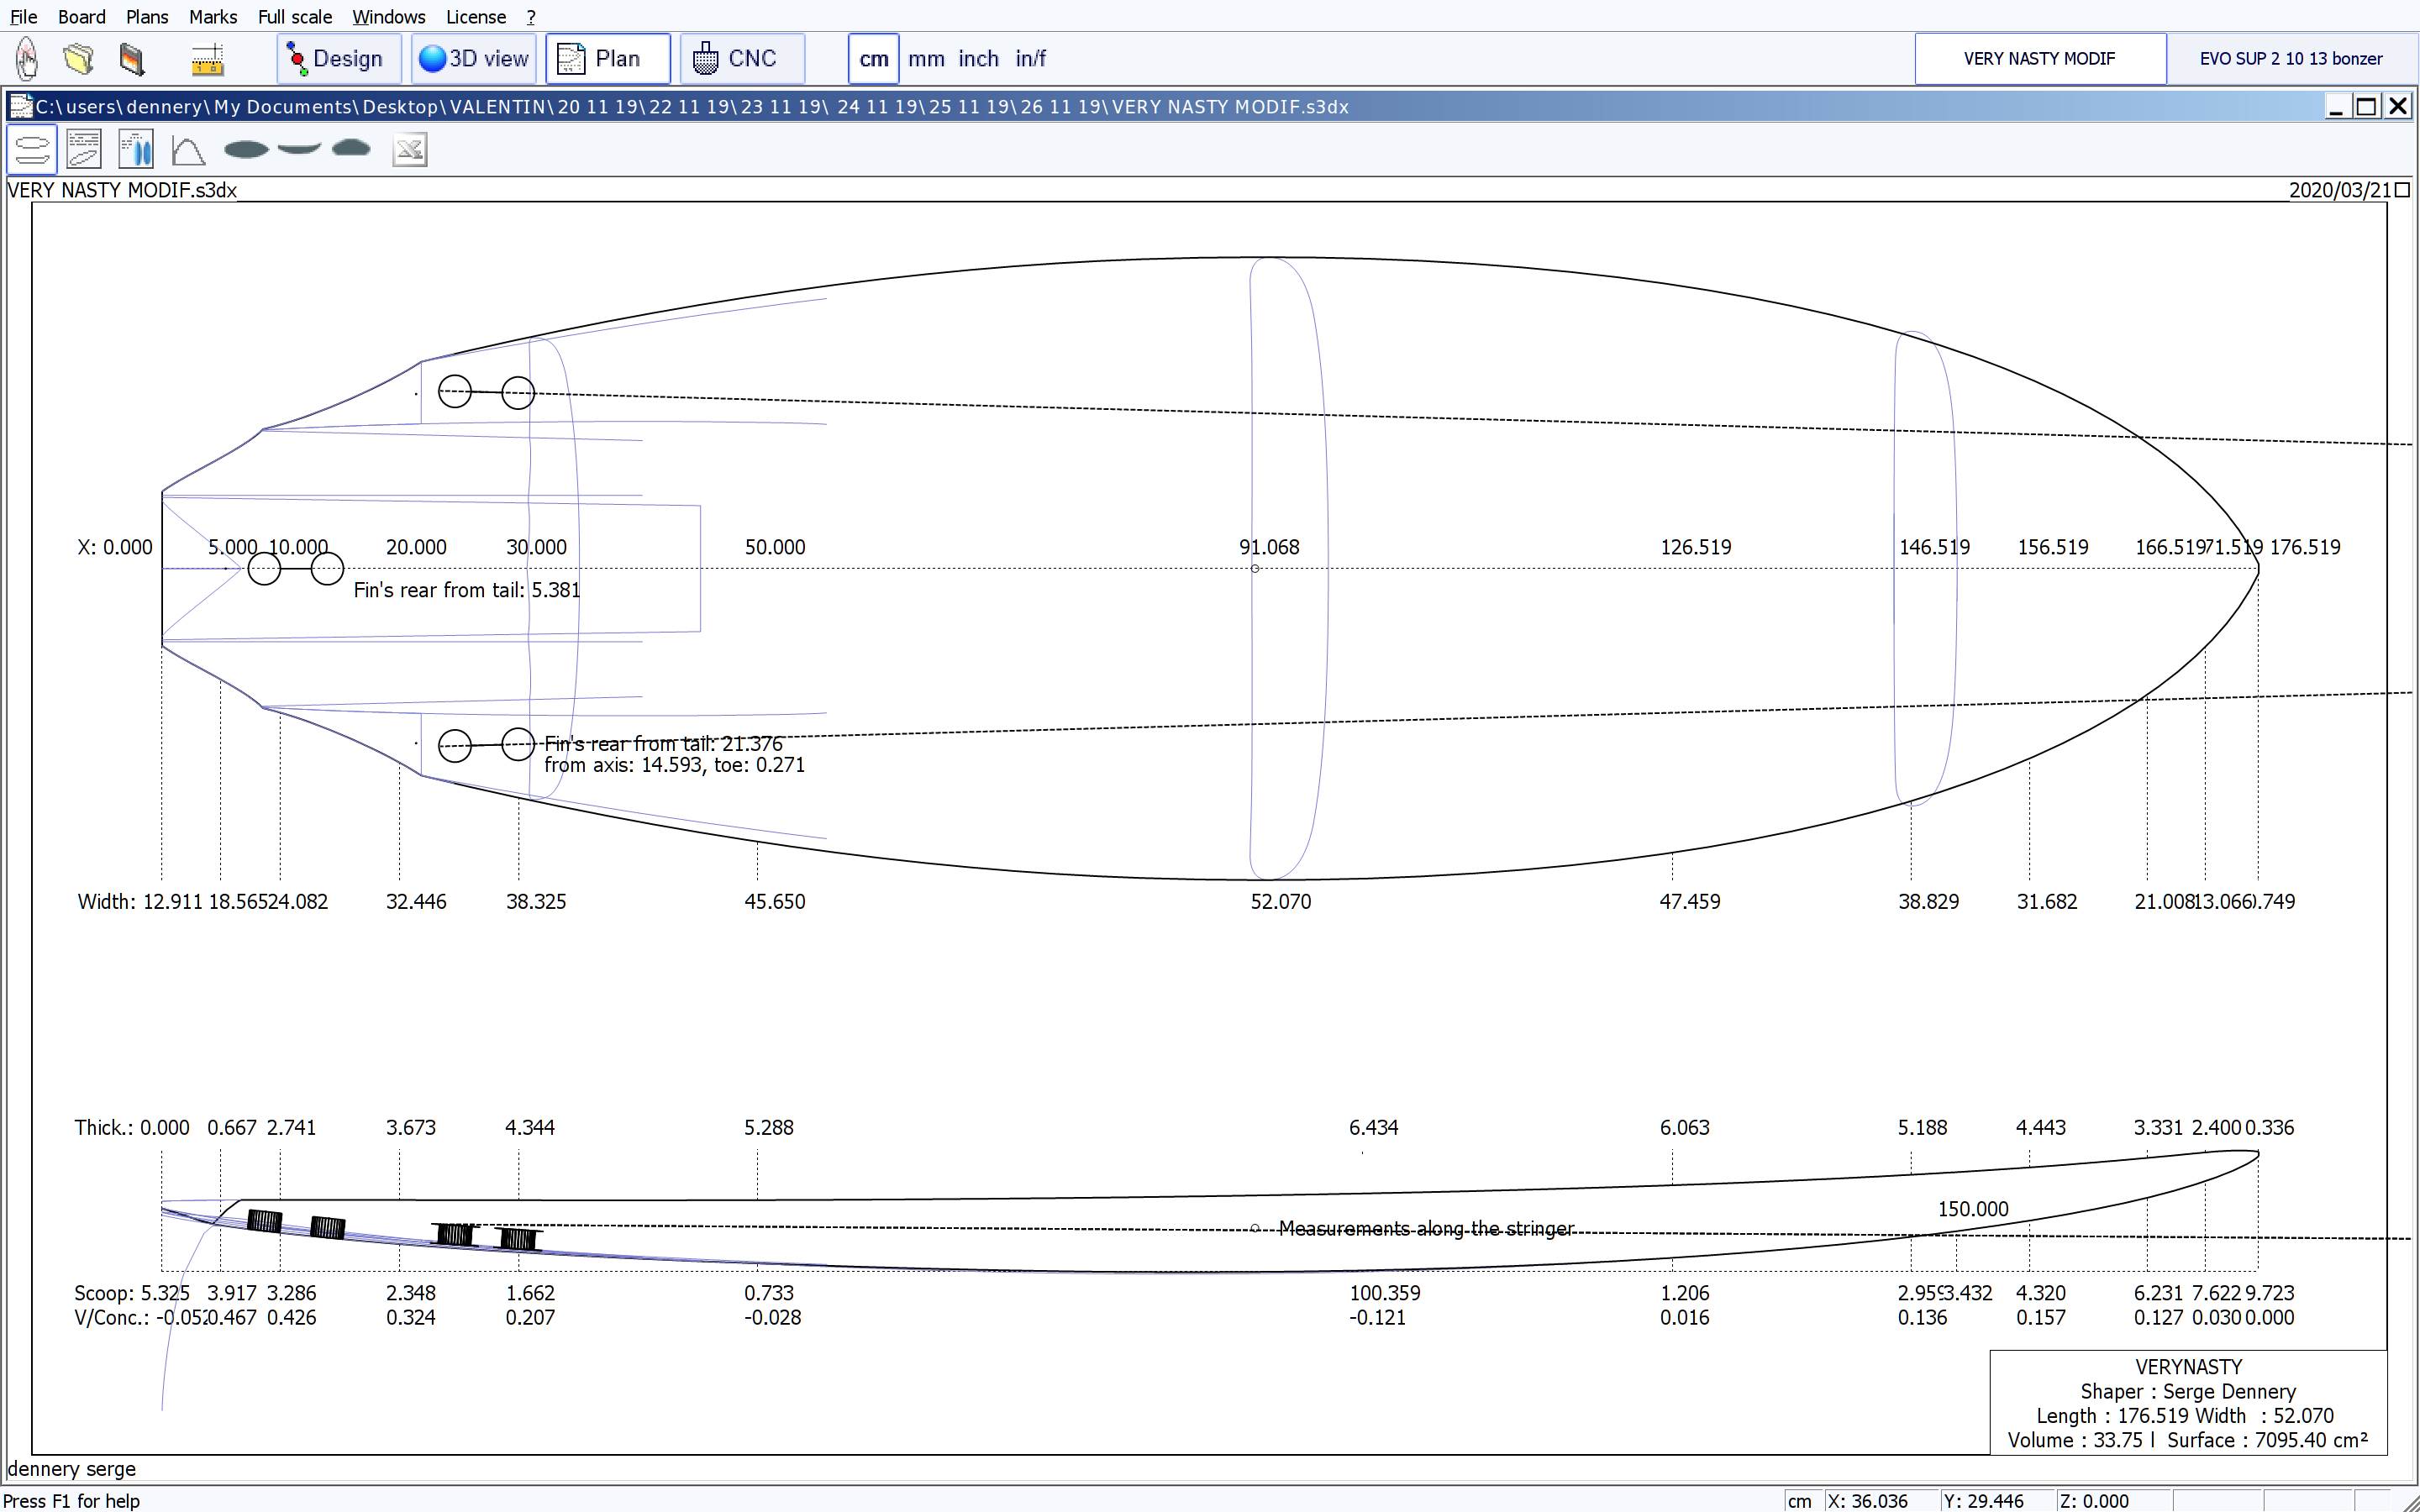Switch to Design mode
The image size is (2420, 1512).
[x=338, y=58]
